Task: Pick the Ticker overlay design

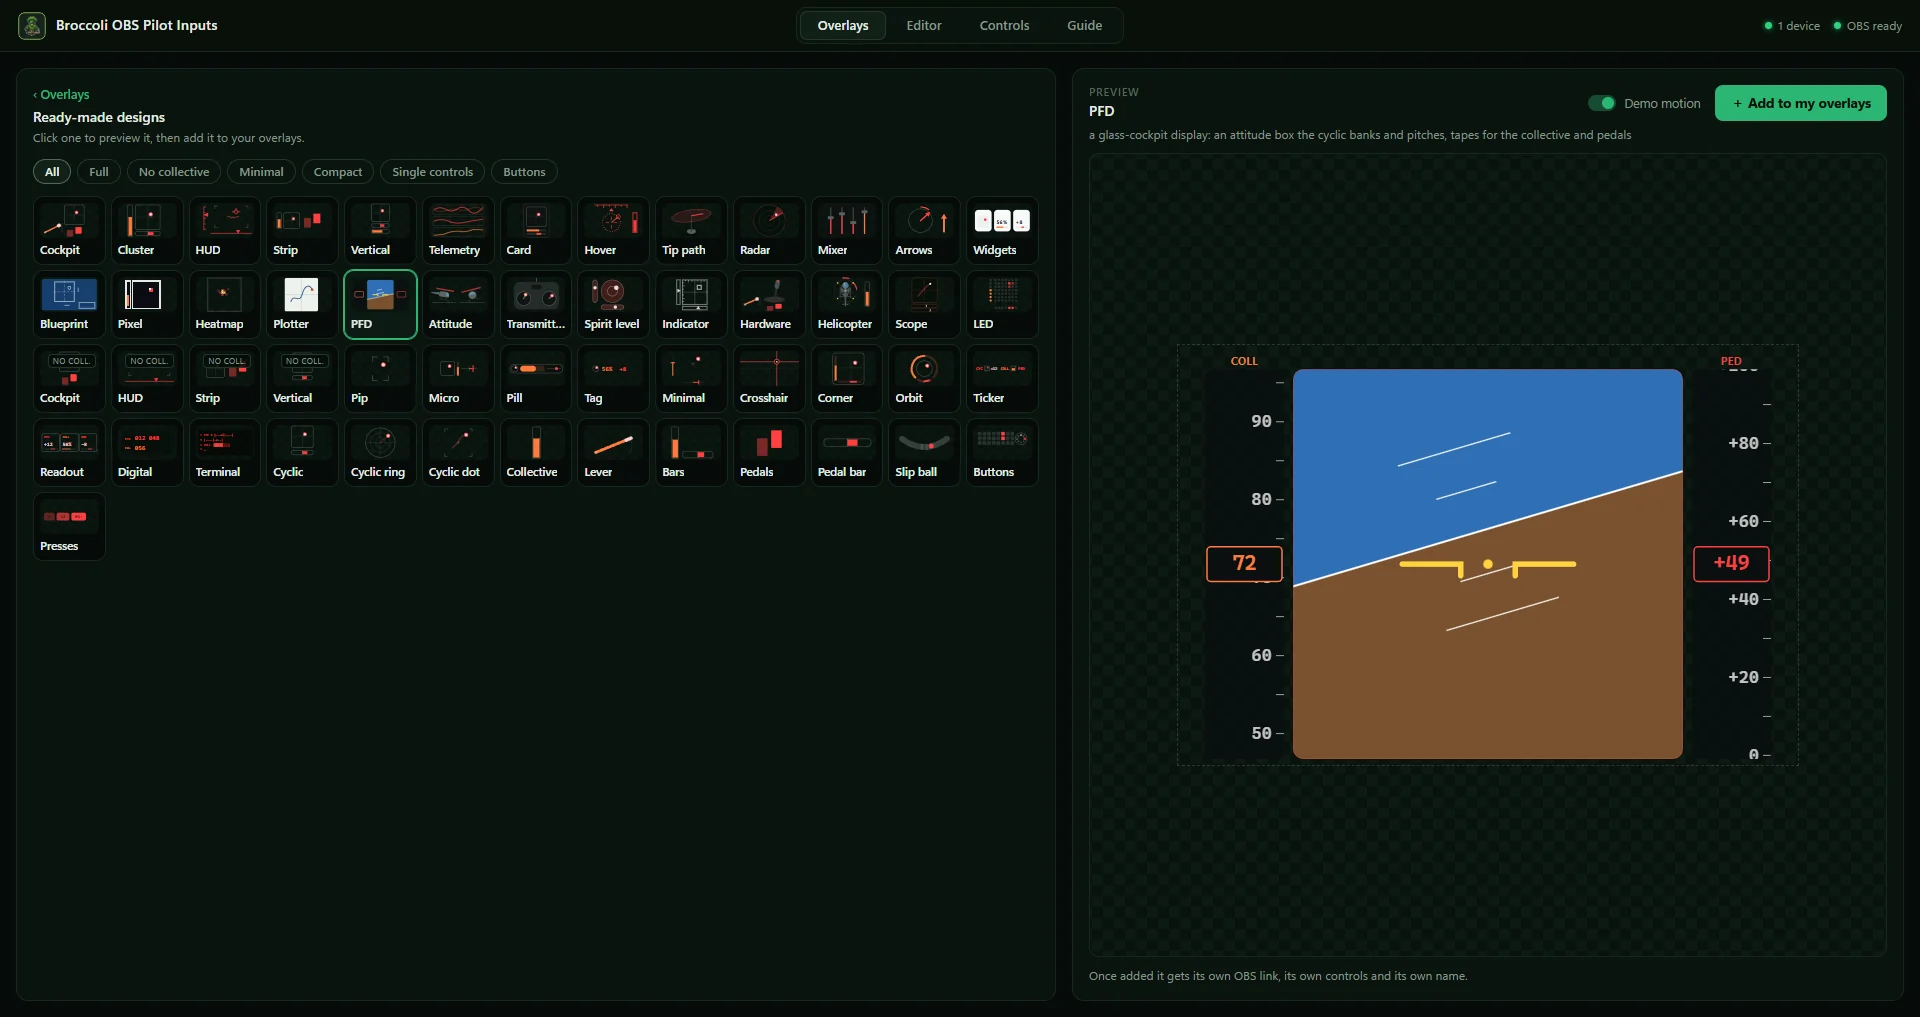Action: click(x=1002, y=379)
